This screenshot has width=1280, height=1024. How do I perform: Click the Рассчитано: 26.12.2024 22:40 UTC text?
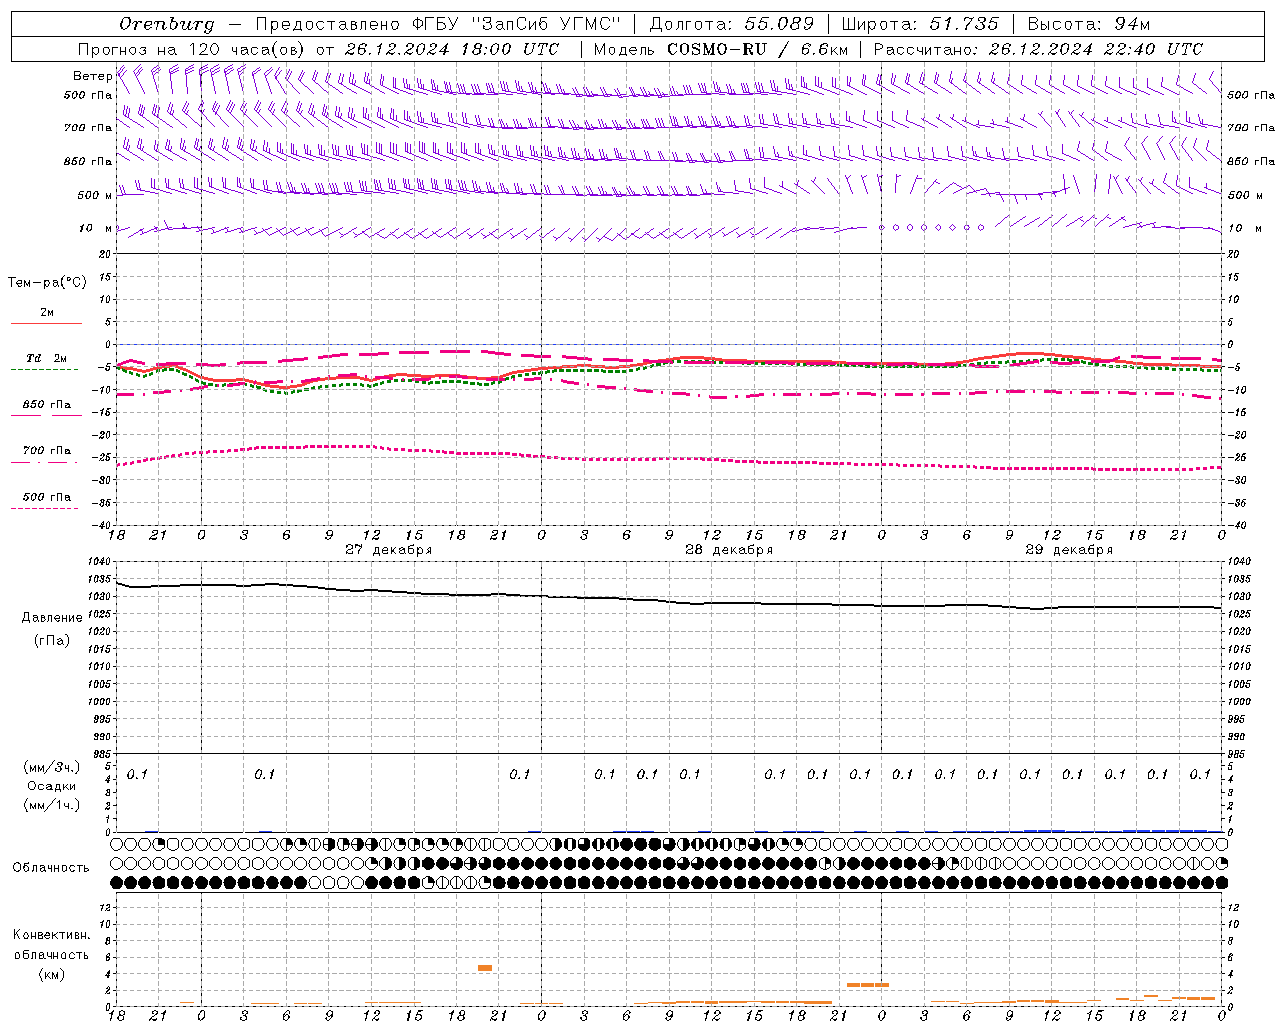1038,49
